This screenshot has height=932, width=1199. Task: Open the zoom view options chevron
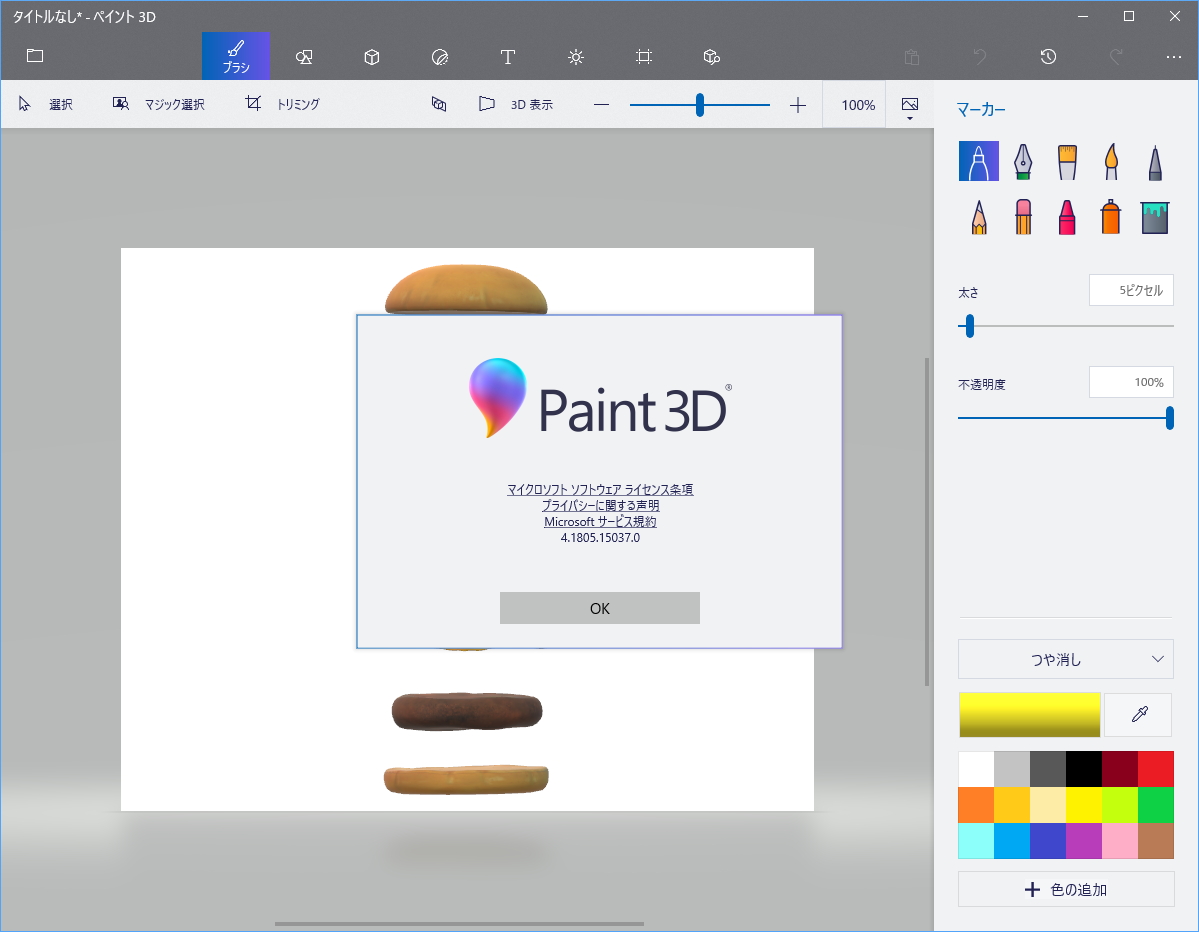pyautogui.click(x=909, y=110)
